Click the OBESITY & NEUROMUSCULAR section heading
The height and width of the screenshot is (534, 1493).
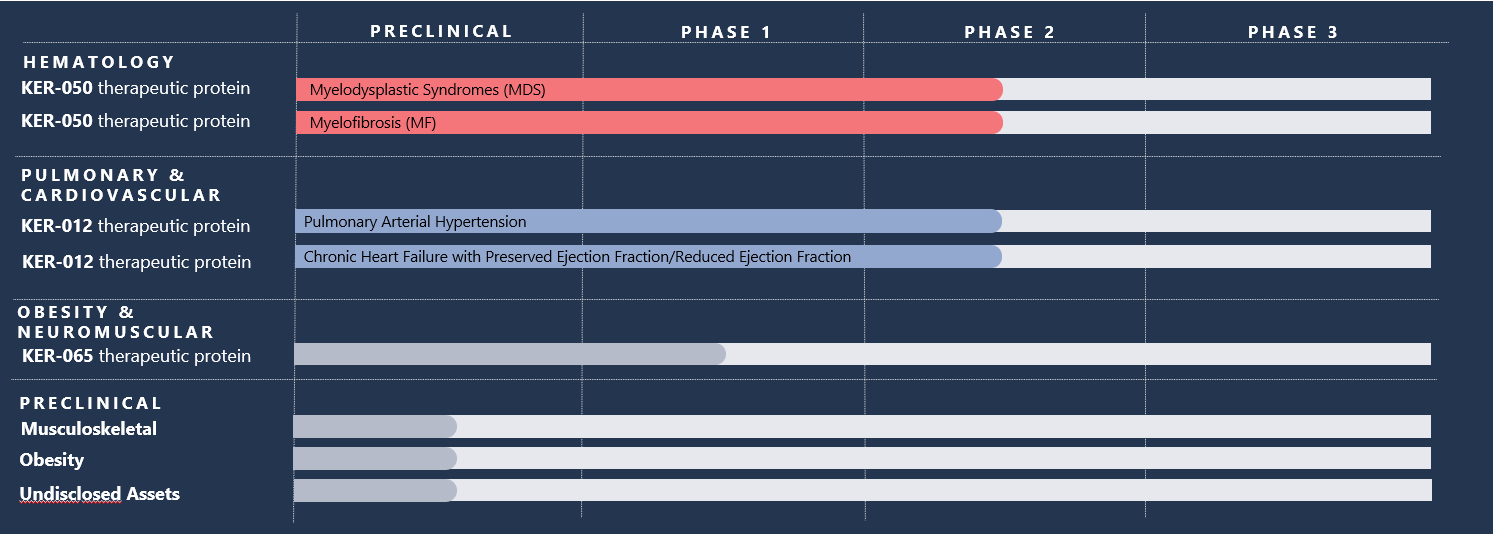[115, 322]
